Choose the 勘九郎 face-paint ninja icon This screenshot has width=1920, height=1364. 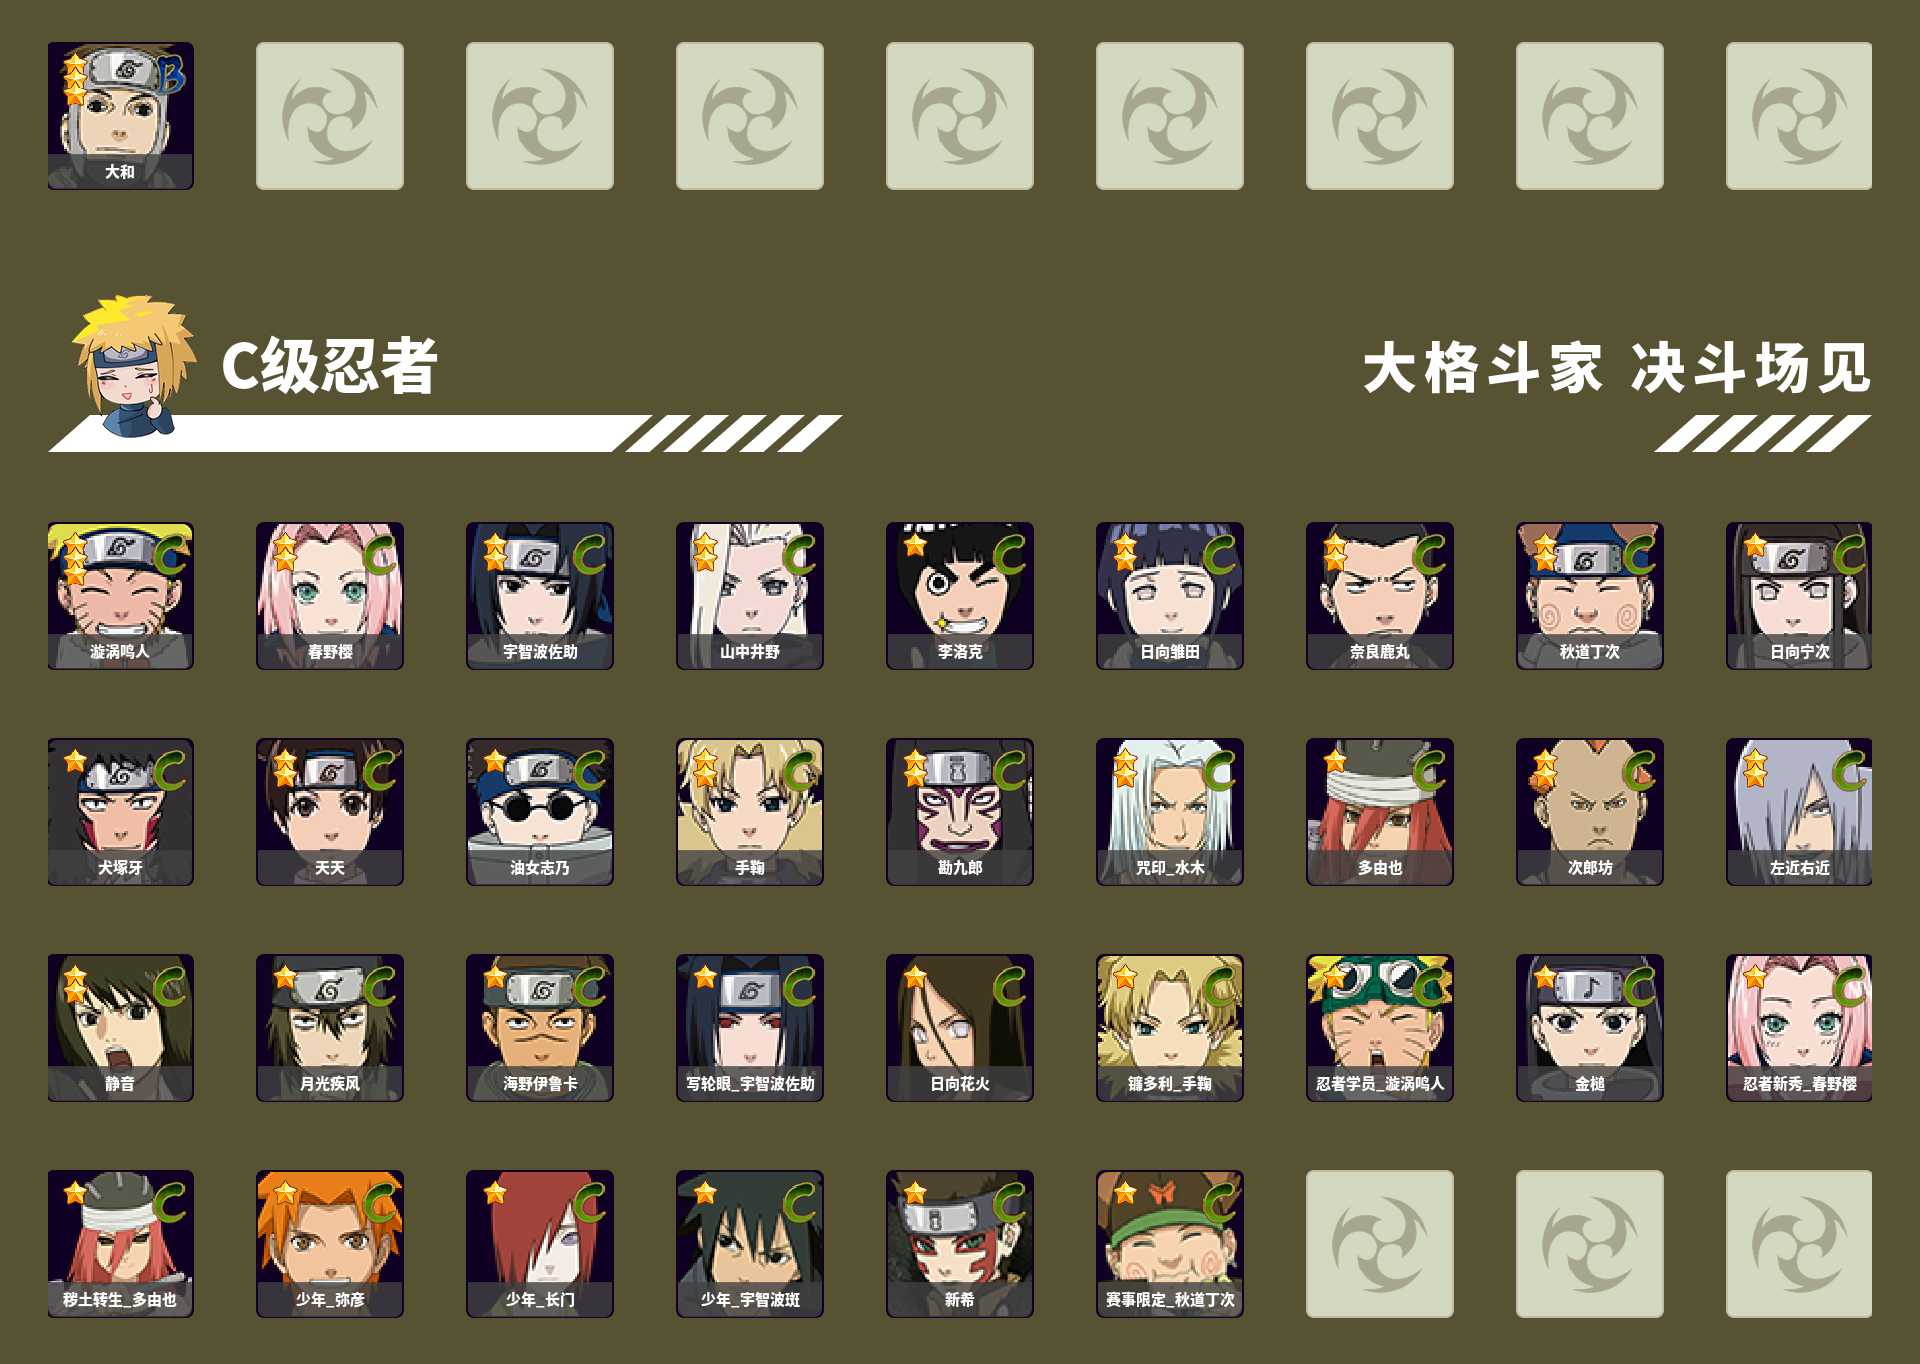[x=960, y=812]
